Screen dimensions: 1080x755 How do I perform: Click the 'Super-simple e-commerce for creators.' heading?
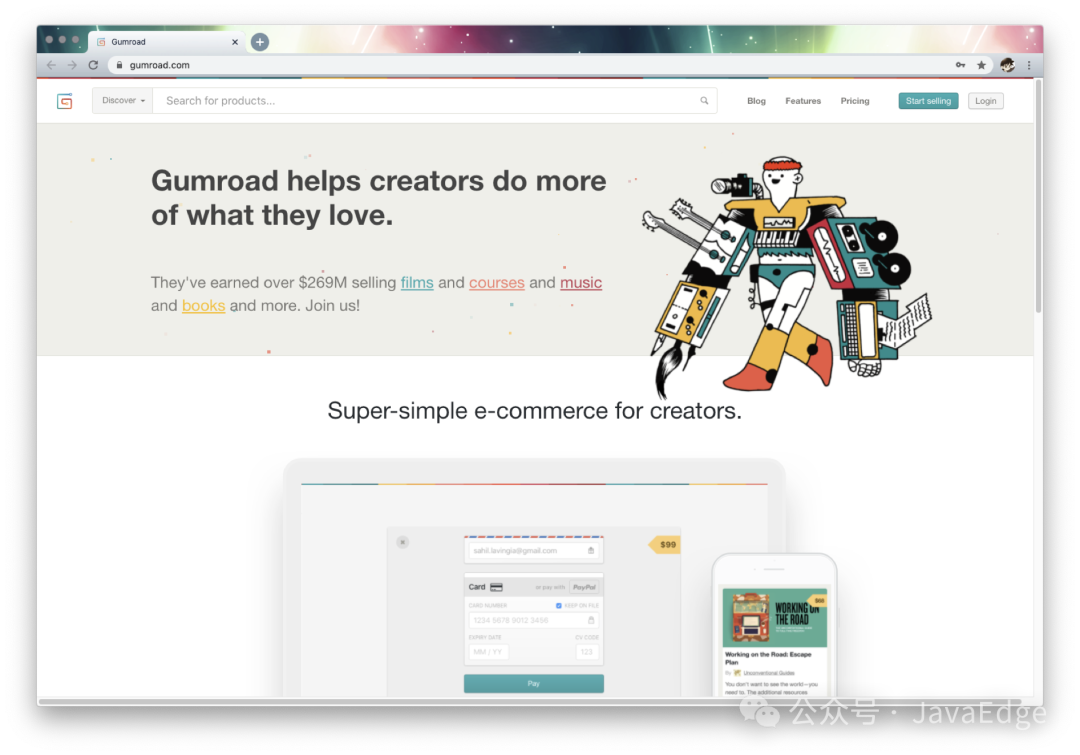[x=534, y=411]
